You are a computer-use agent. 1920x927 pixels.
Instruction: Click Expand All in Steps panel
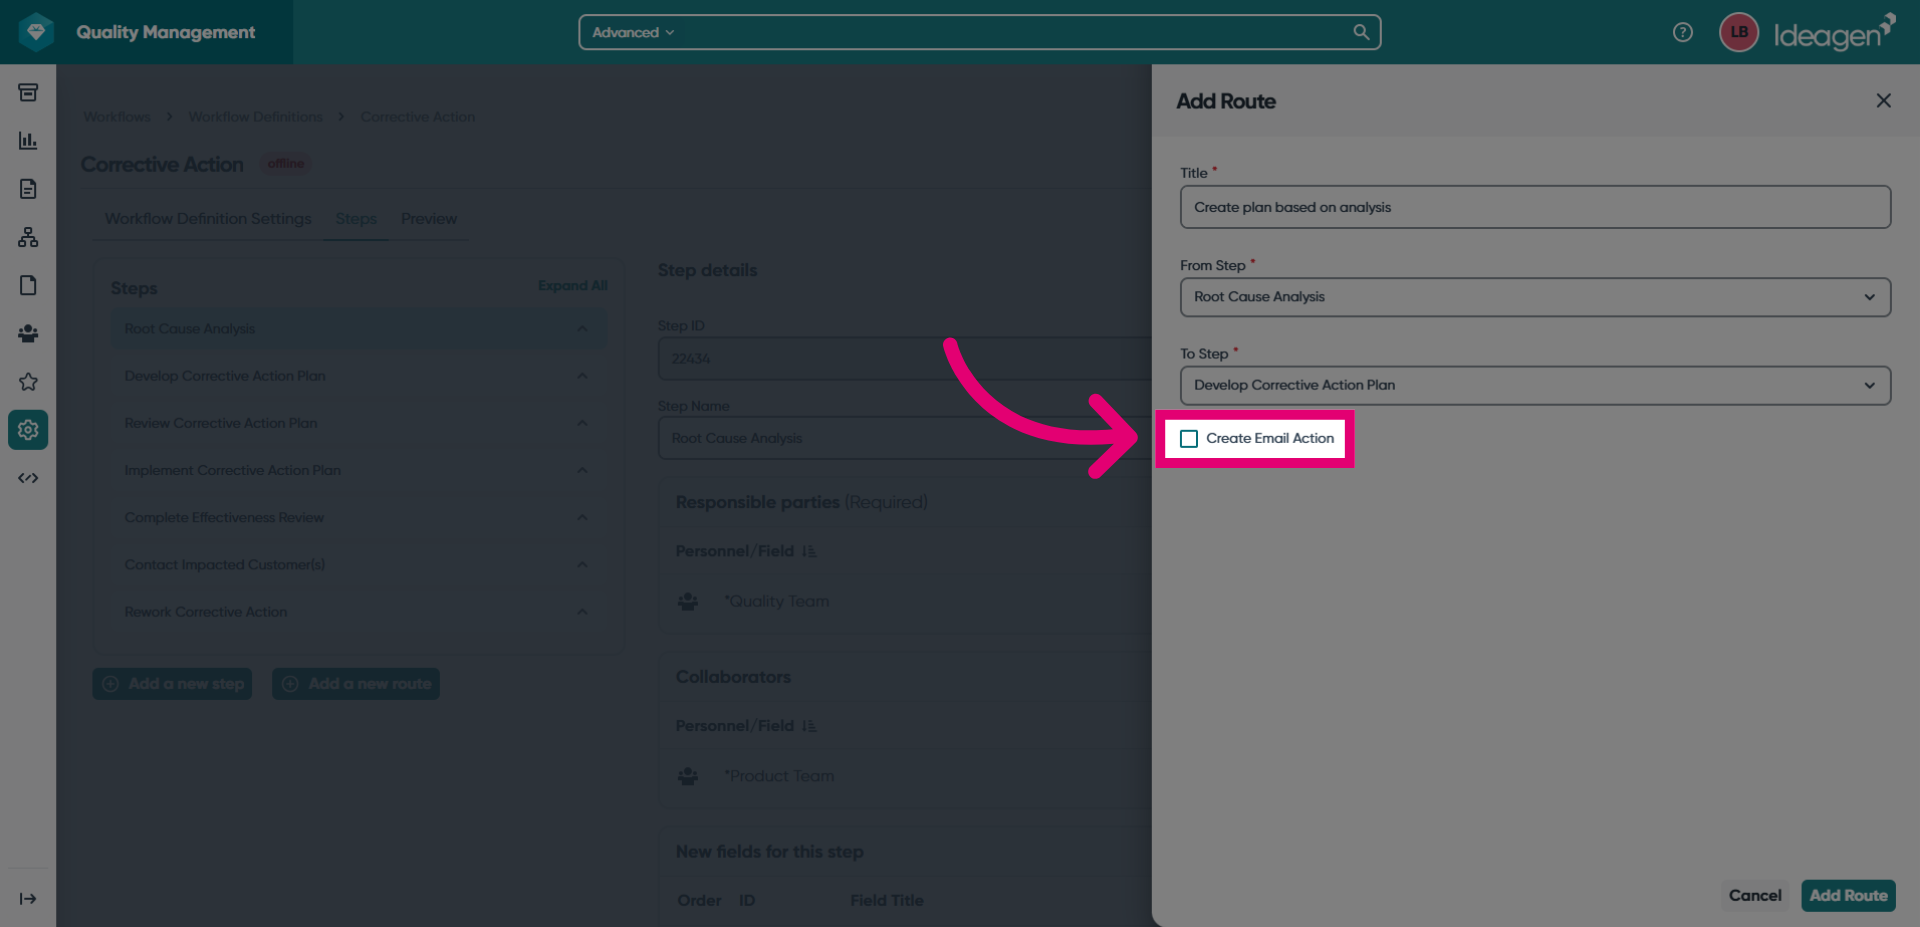(x=573, y=286)
